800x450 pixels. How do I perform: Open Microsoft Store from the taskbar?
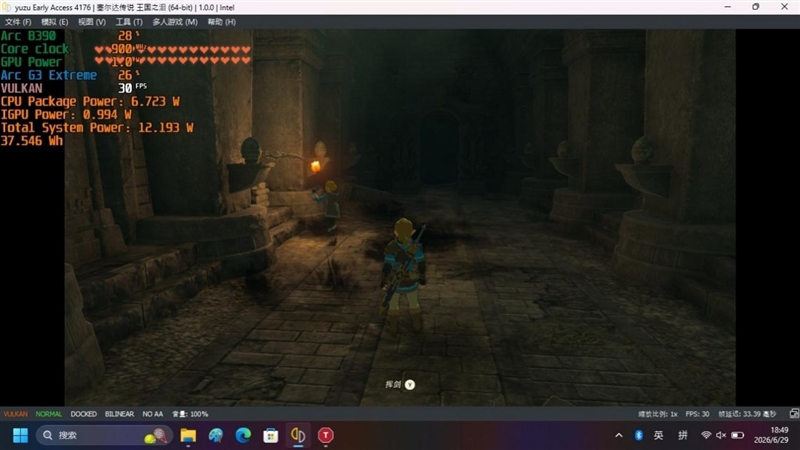pos(270,435)
